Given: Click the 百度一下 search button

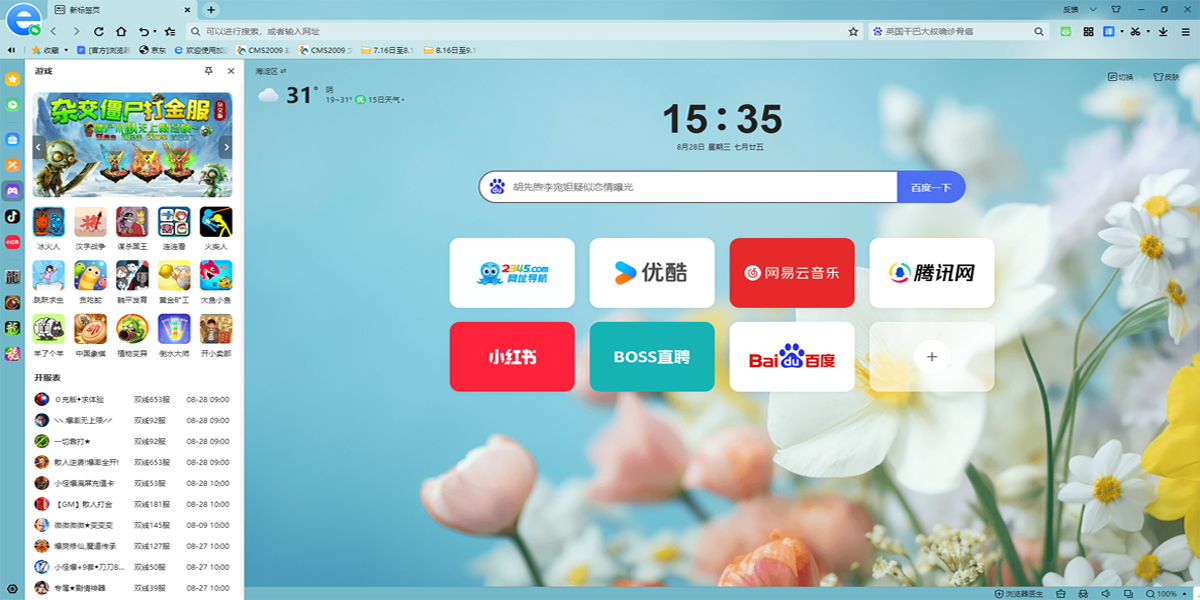Looking at the screenshot, I should pyautogui.click(x=930, y=187).
